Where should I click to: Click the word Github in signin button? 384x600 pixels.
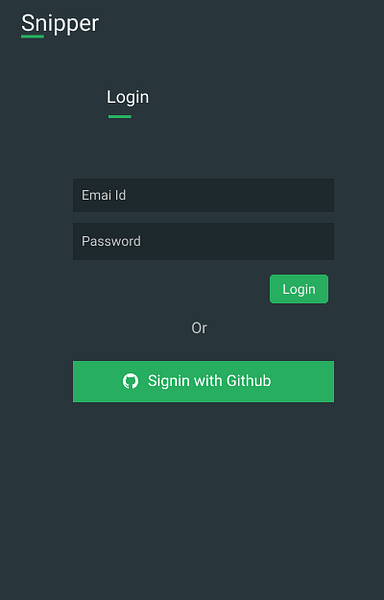(x=249, y=381)
